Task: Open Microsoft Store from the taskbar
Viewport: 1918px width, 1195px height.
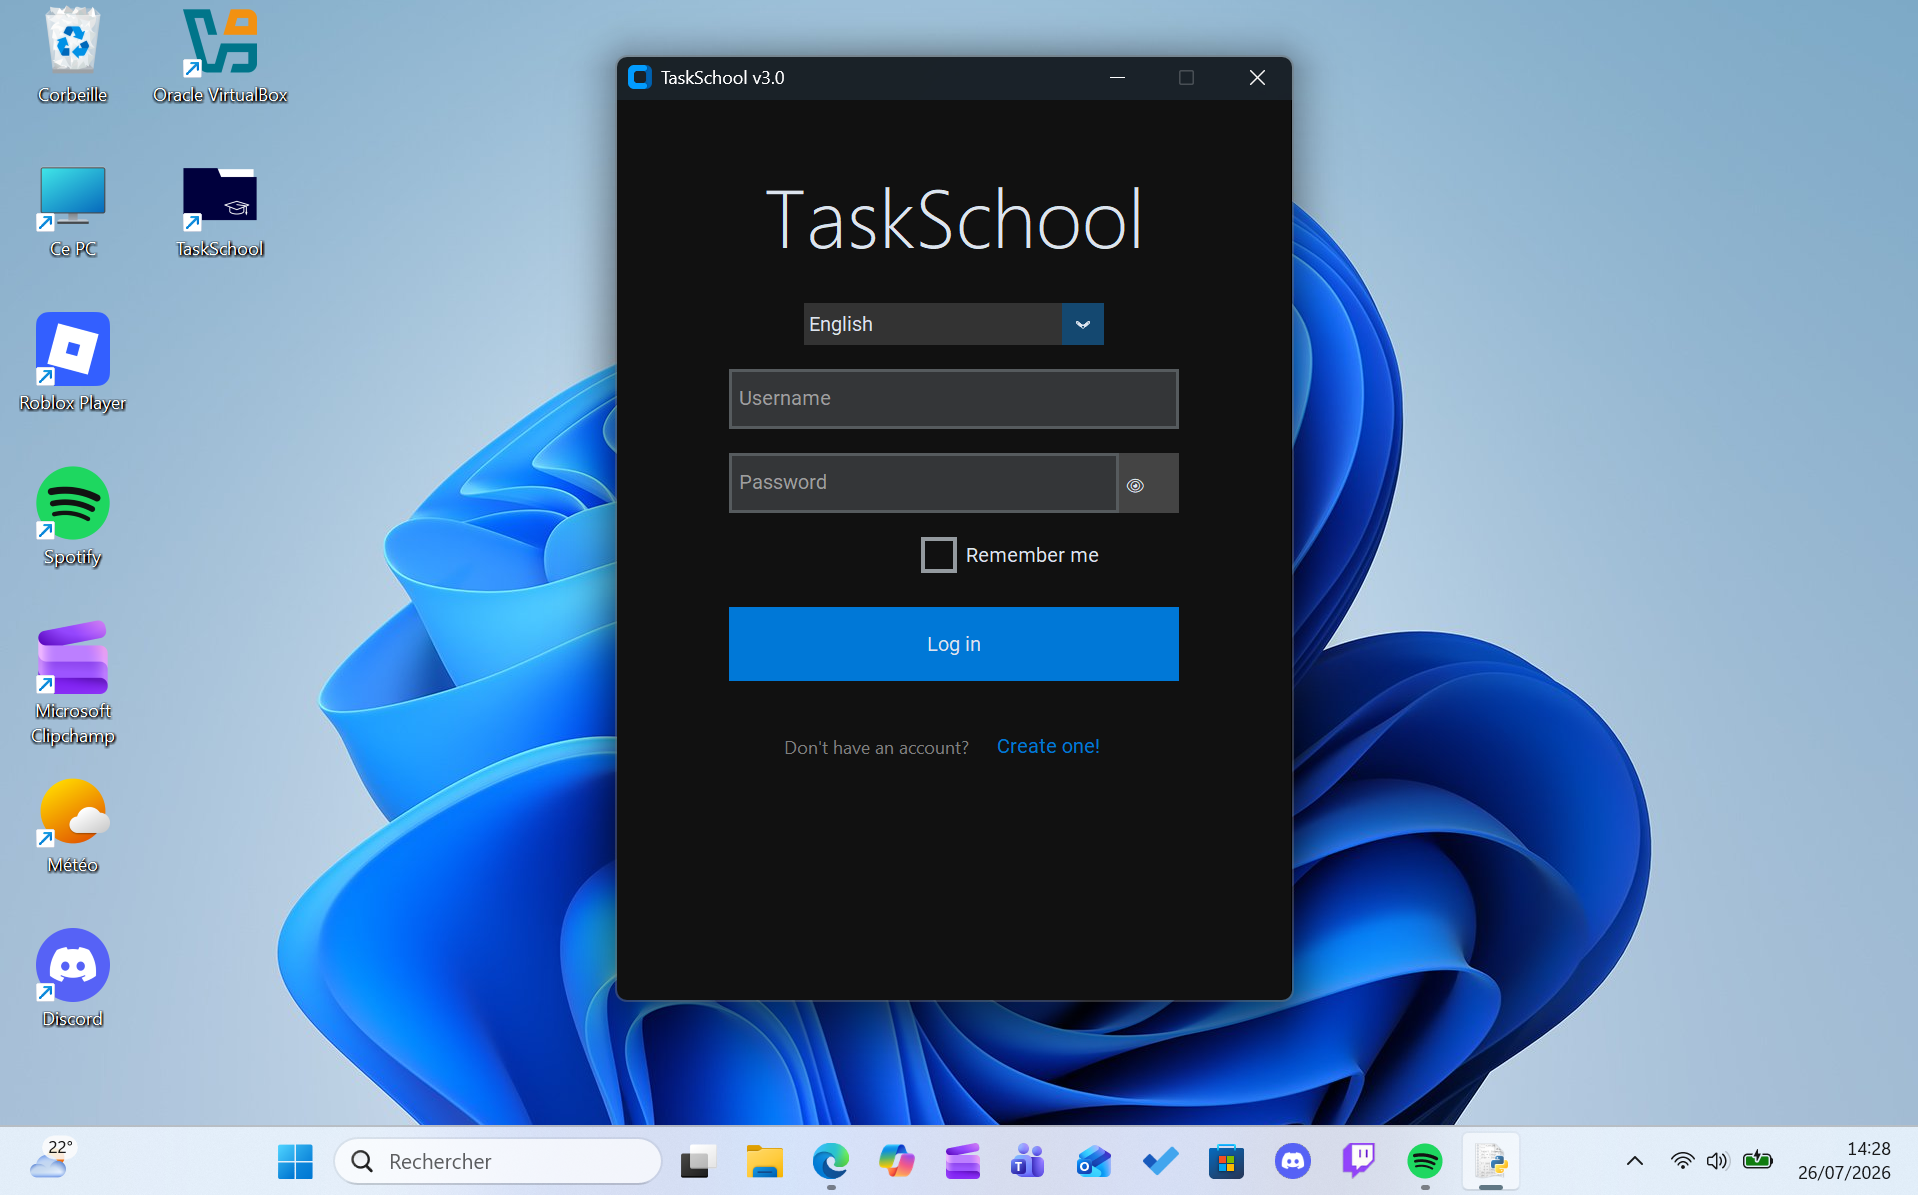Action: 1226,1161
